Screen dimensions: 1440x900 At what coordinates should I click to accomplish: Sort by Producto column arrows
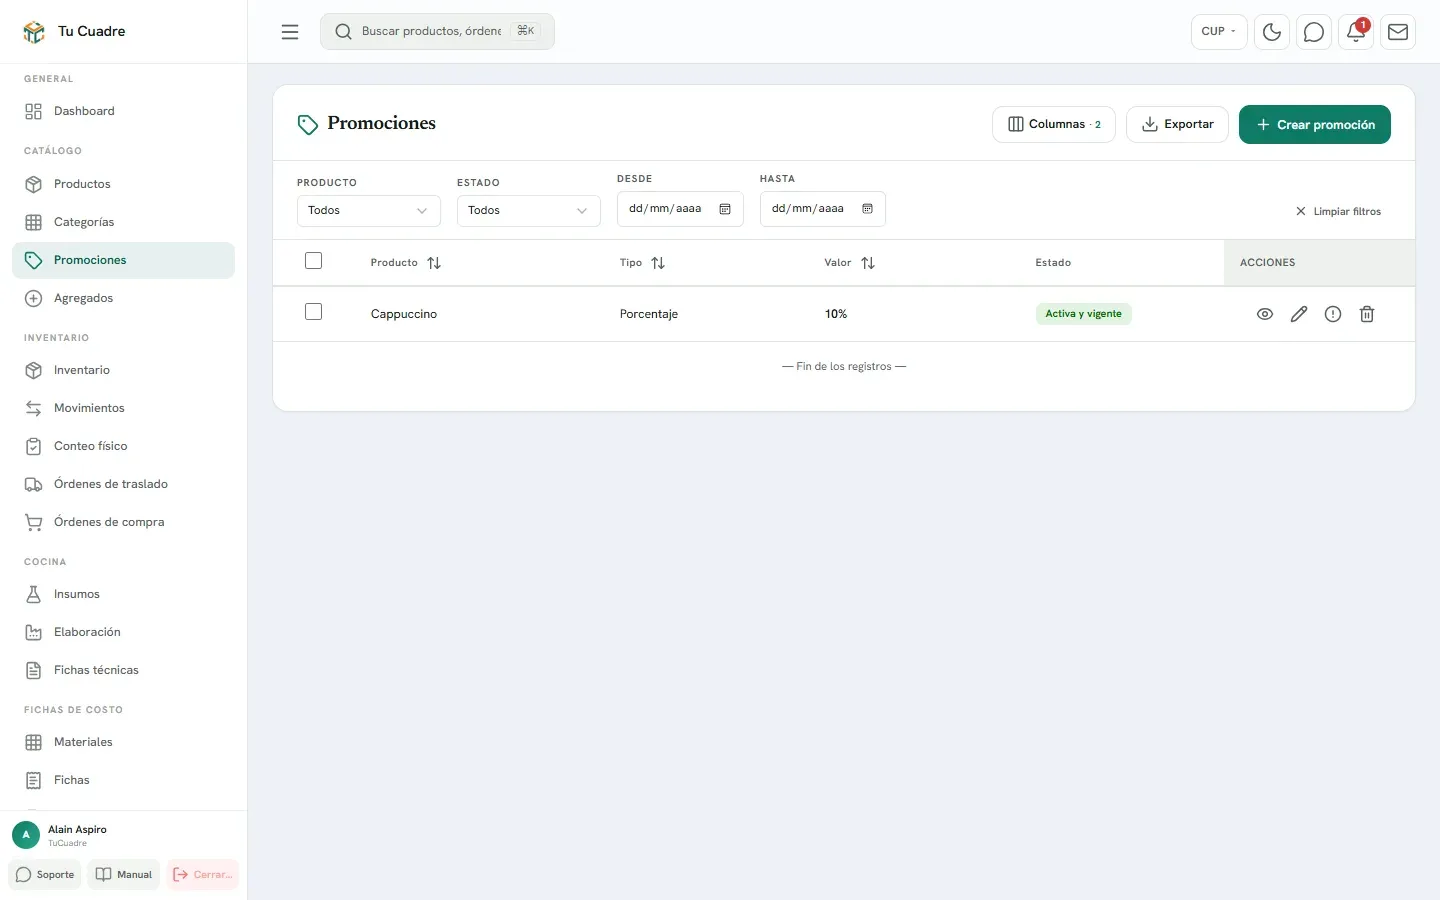point(434,263)
